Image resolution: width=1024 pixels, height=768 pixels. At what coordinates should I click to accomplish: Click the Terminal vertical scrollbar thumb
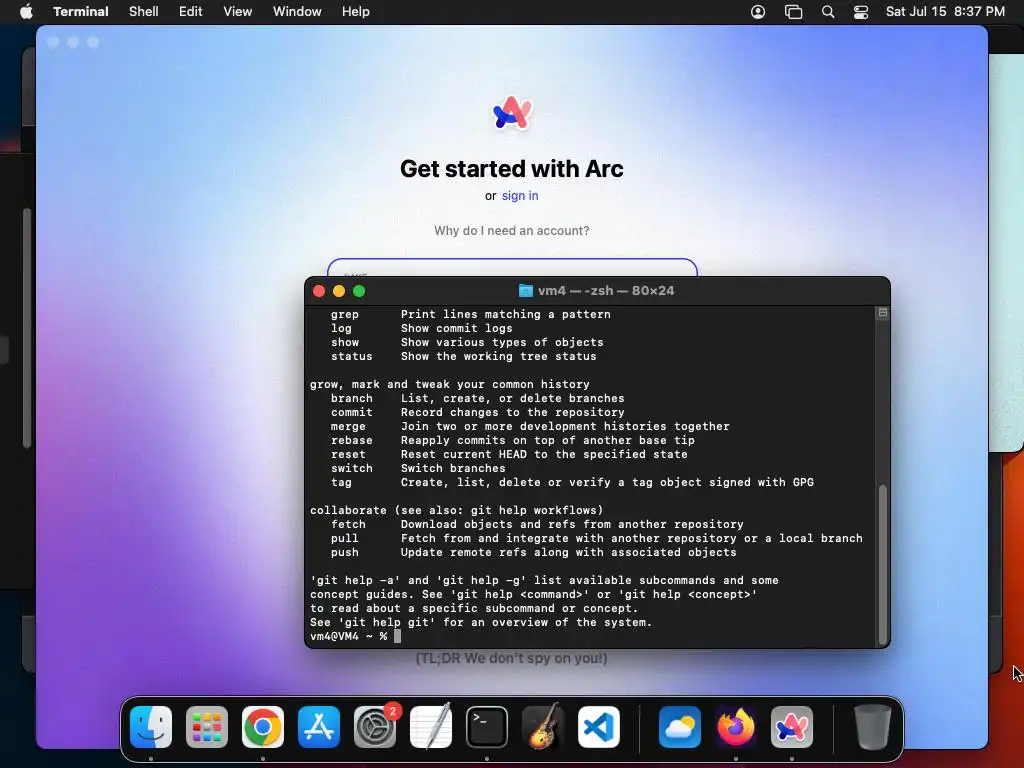(883, 564)
